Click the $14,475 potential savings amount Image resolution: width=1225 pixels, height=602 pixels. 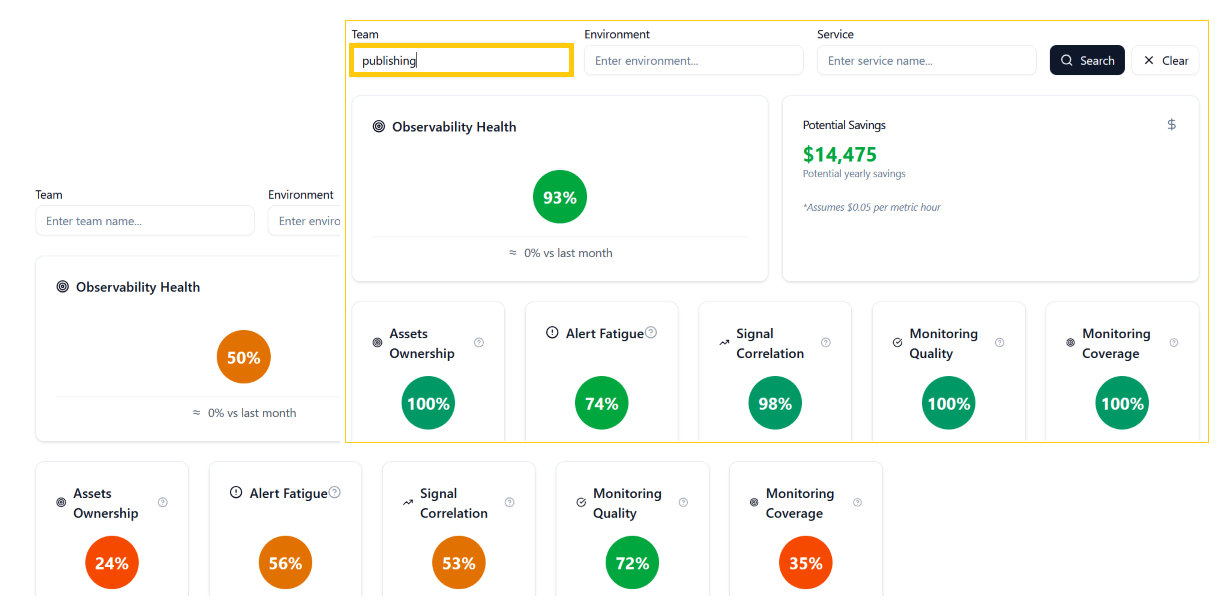coord(840,155)
